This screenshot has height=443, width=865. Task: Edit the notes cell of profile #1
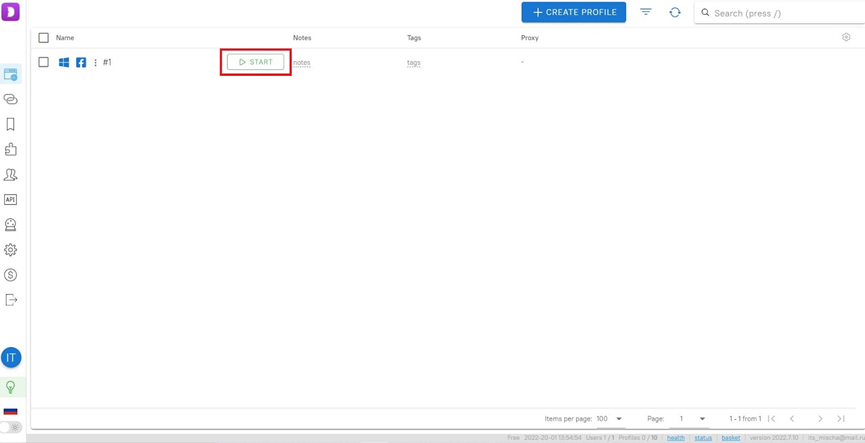[x=302, y=63]
